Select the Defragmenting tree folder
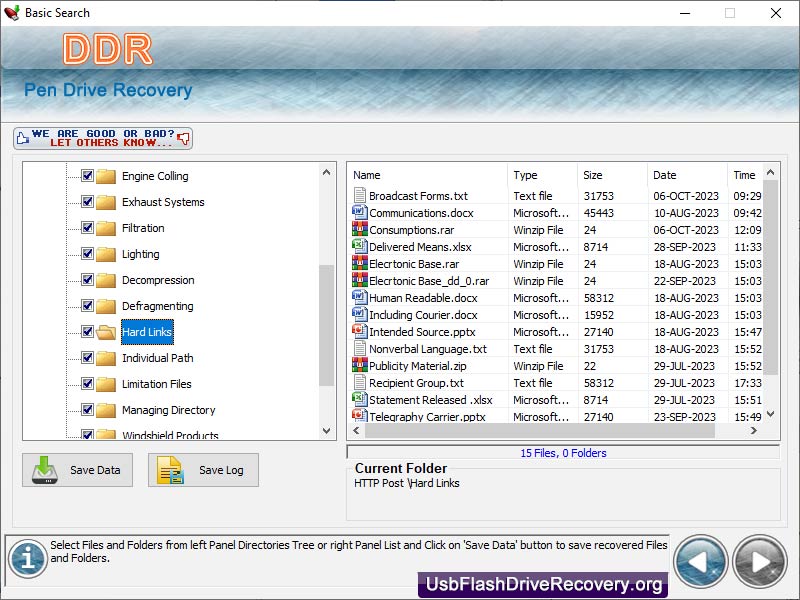800x600 pixels. pos(158,306)
